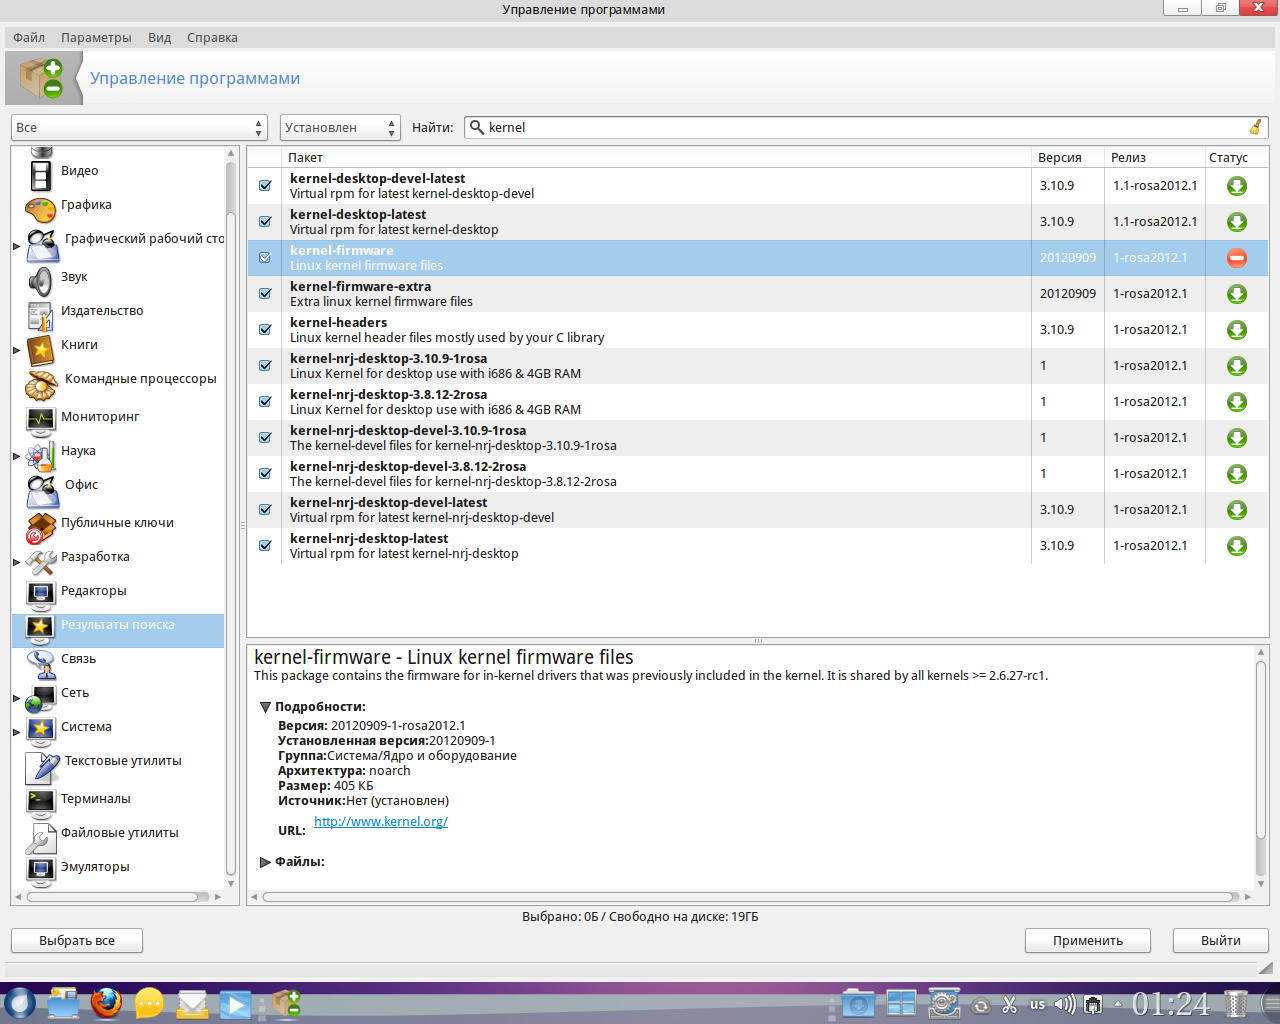1280x1024 pixels.
Task: Select the Sound category speaker icon
Action: pos(41,281)
